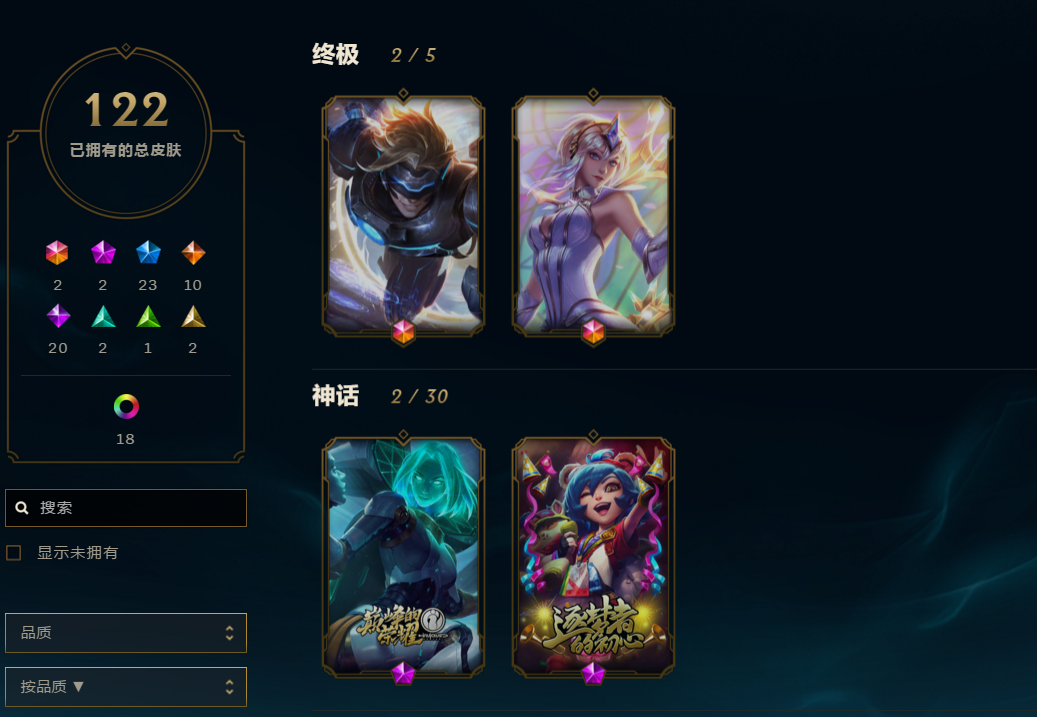The image size is (1037, 717).
Task: Click the Ultimate tier red-orange gem icon
Action: click(x=57, y=253)
